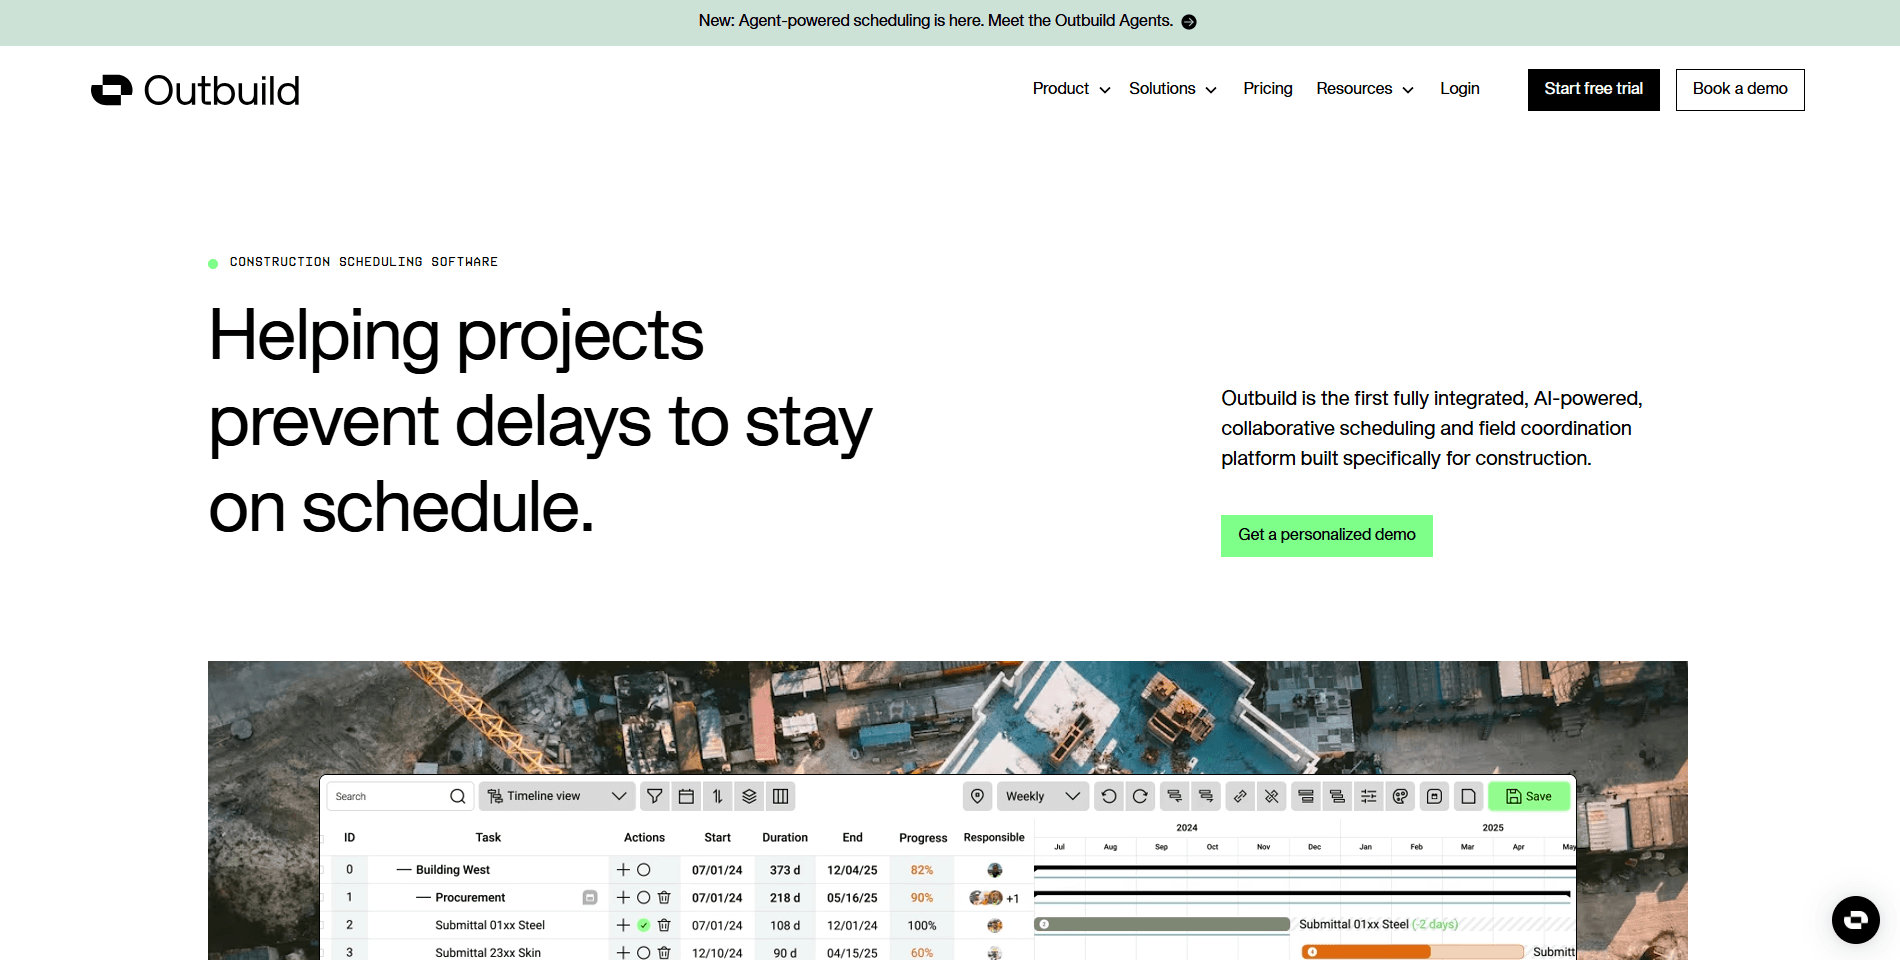Collapse the Procurement group box icon

590,898
